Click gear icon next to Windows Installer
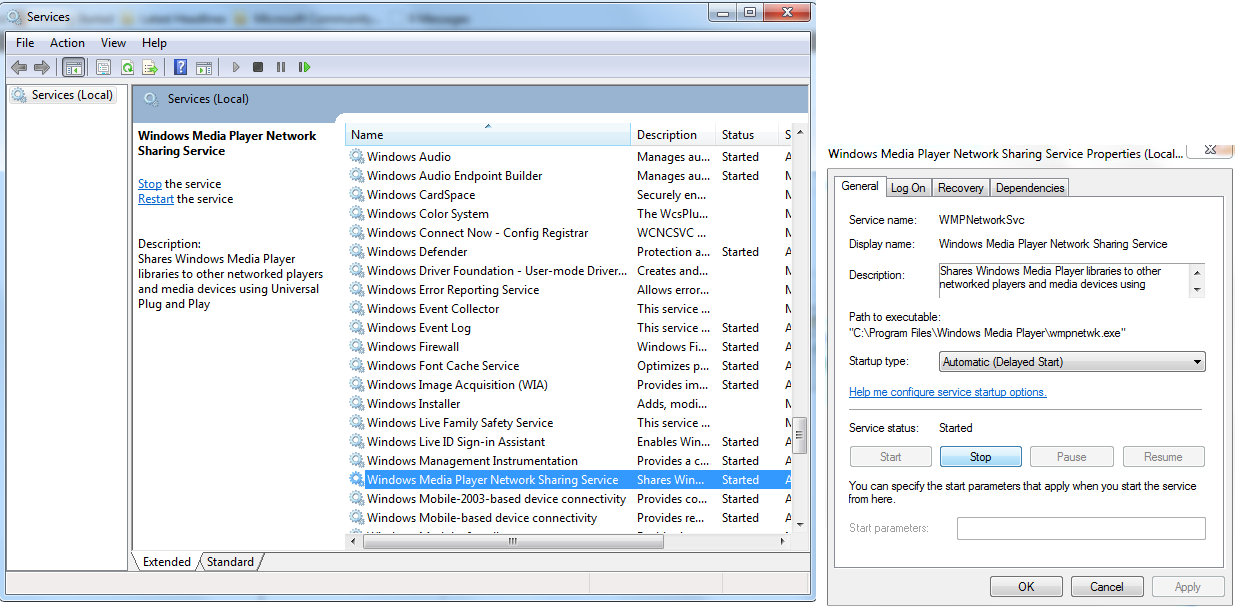Screen dimensions: 1235x607 (356, 403)
